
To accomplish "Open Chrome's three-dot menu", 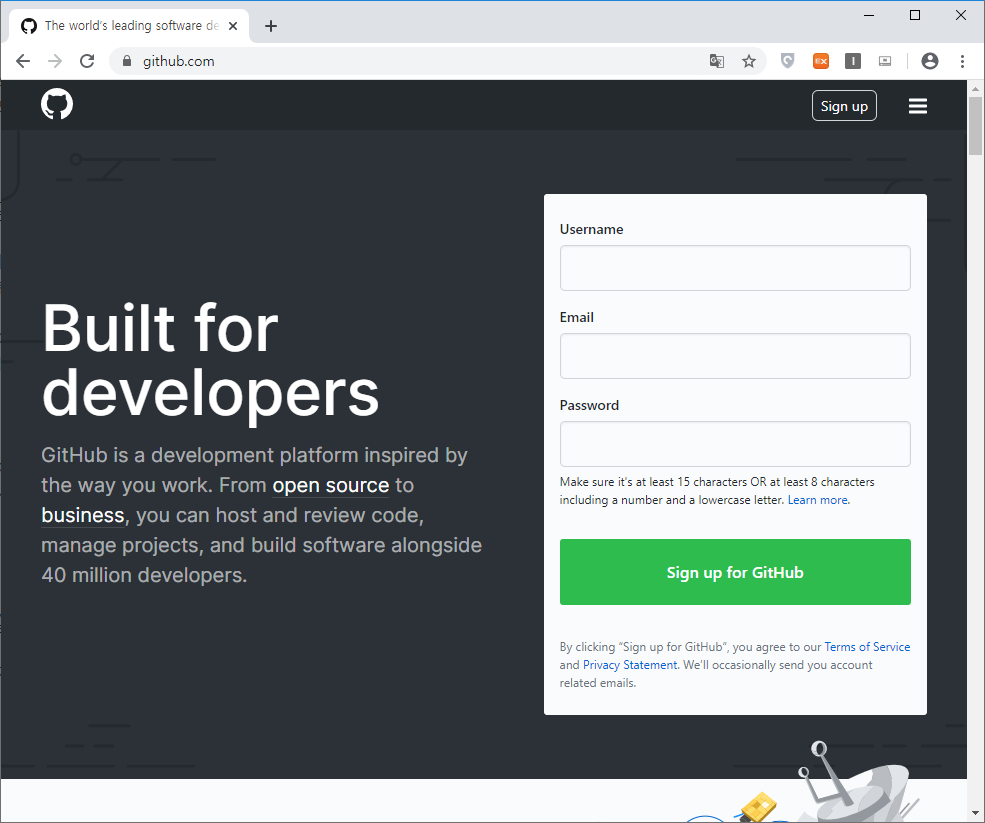I will (962, 61).
